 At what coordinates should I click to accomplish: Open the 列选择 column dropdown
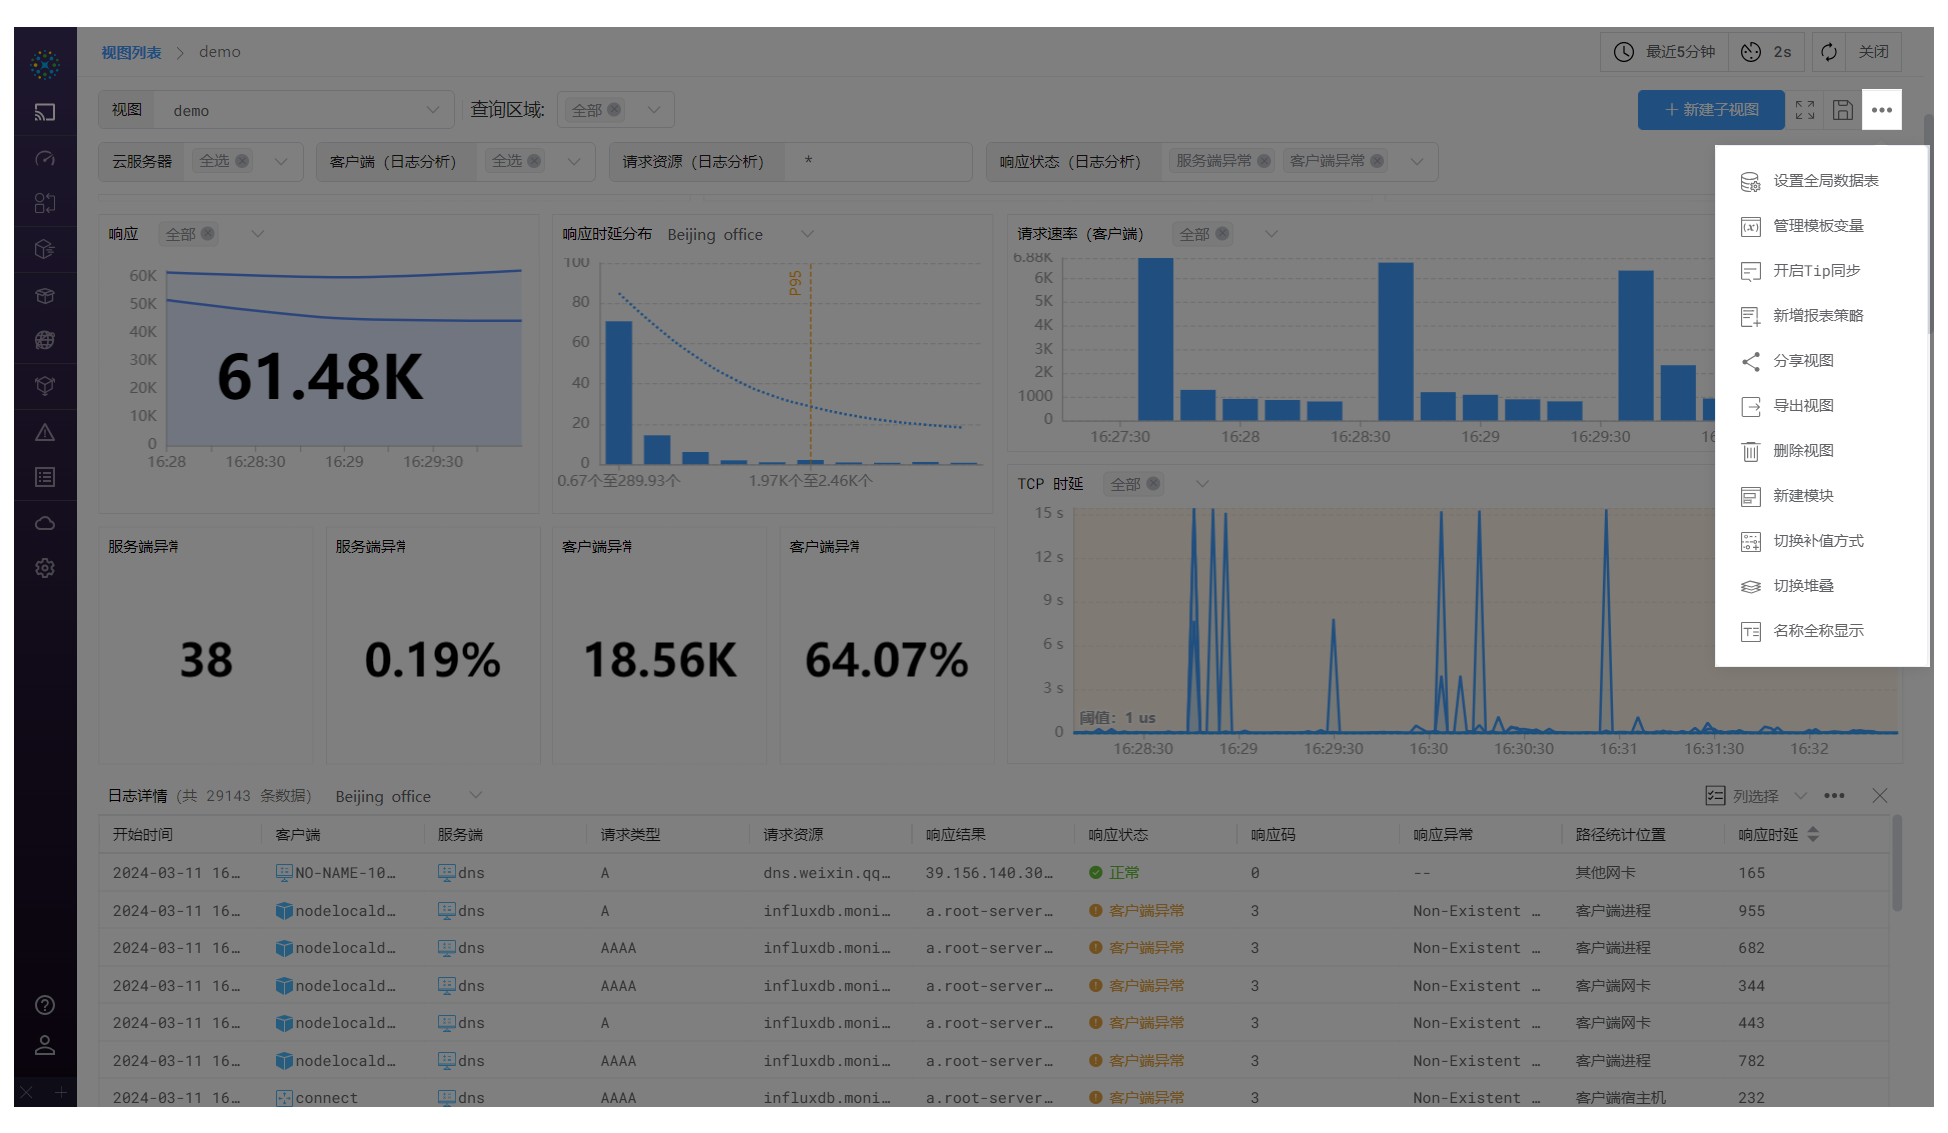[x=1756, y=796]
